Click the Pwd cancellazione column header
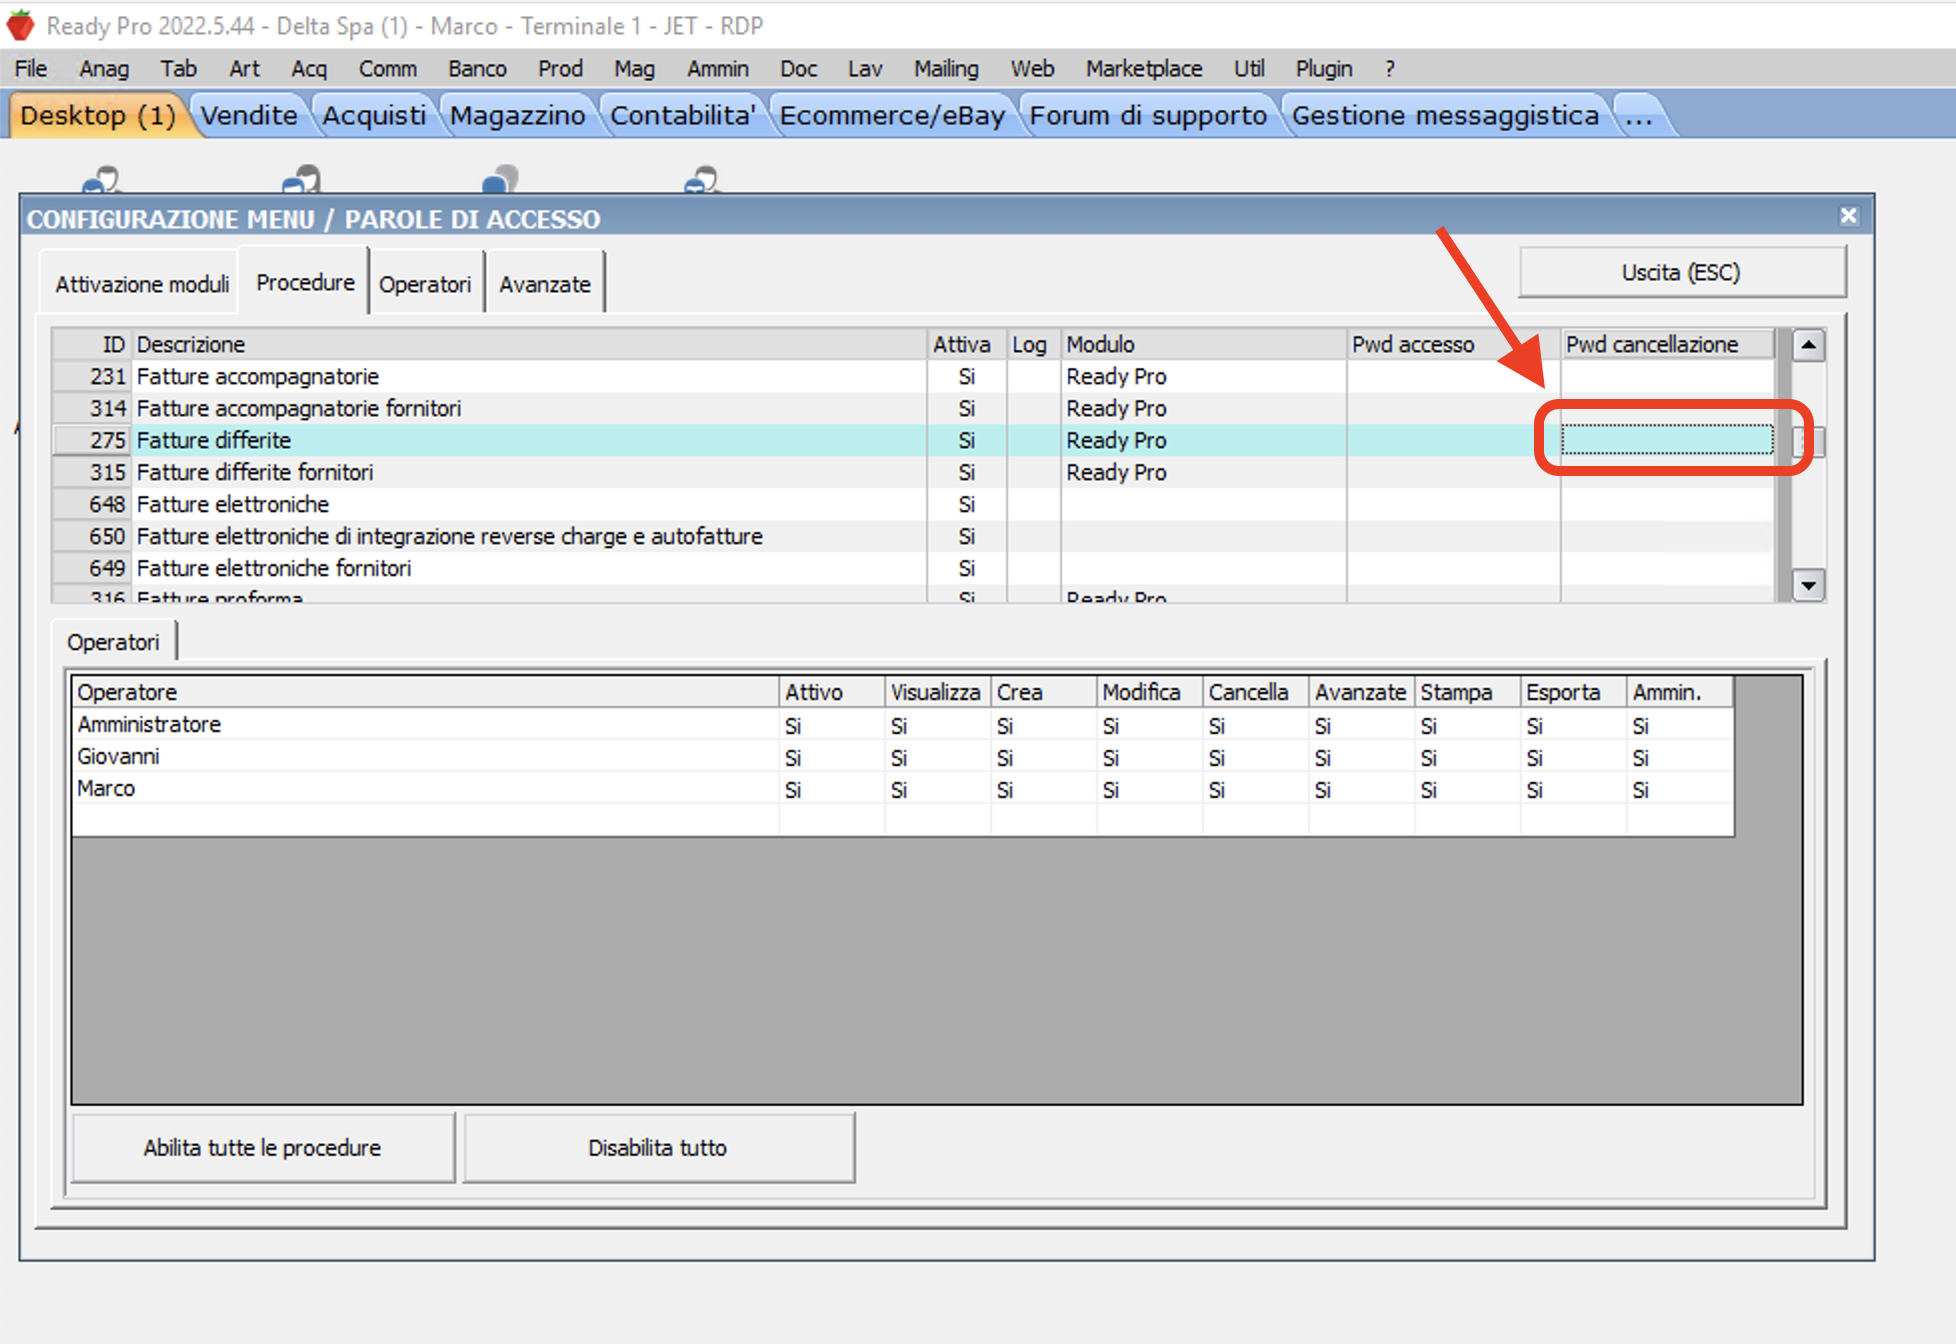The height and width of the screenshot is (1344, 1956). tap(1667, 344)
